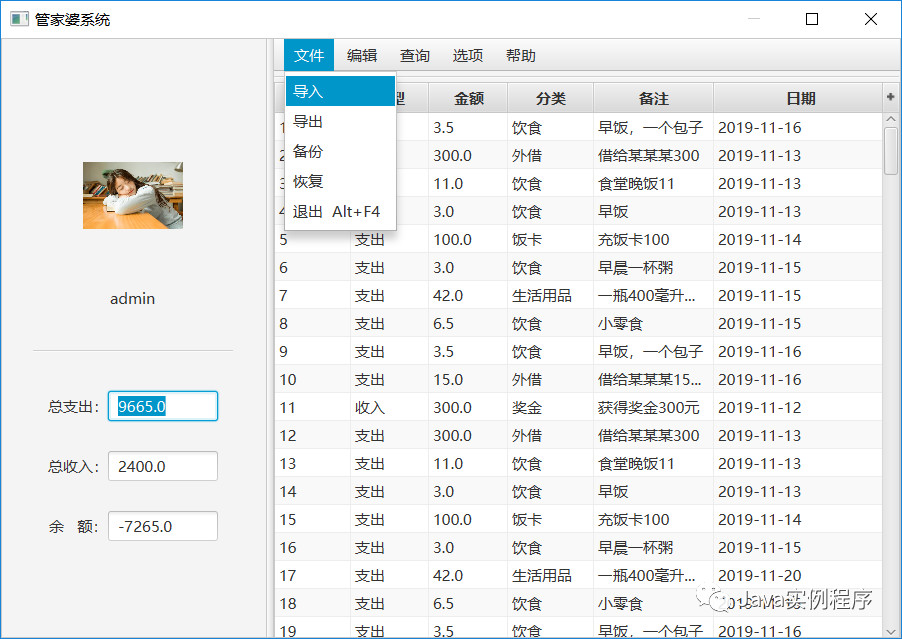The height and width of the screenshot is (639, 902).
Task: Click the 总支出 field showing 9665.0
Action: click(163, 406)
